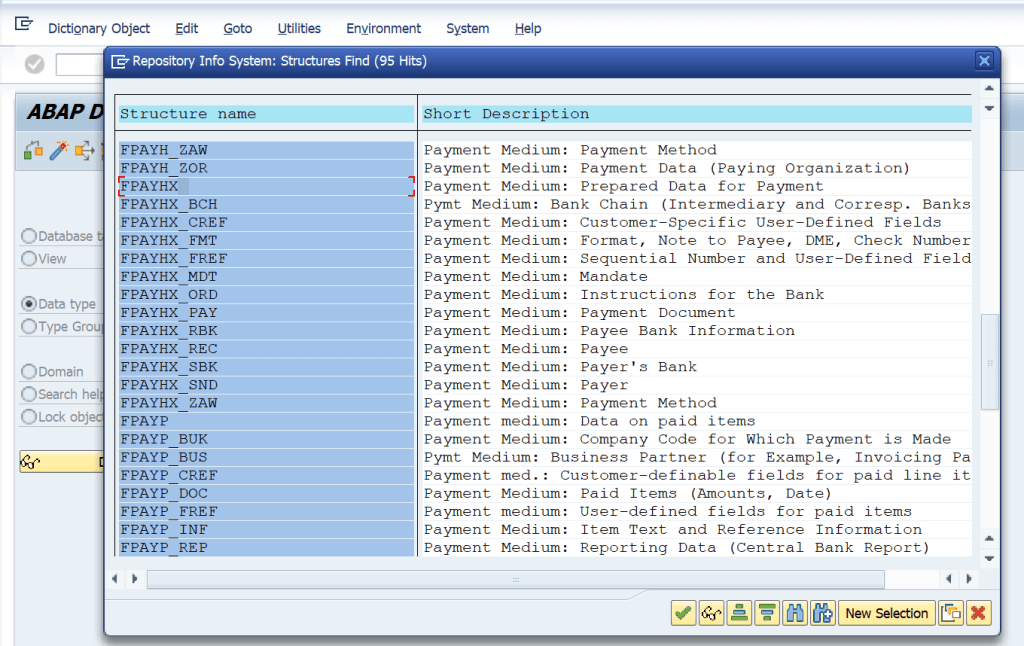
Task: Open Help from the menu bar
Action: click(x=528, y=28)
